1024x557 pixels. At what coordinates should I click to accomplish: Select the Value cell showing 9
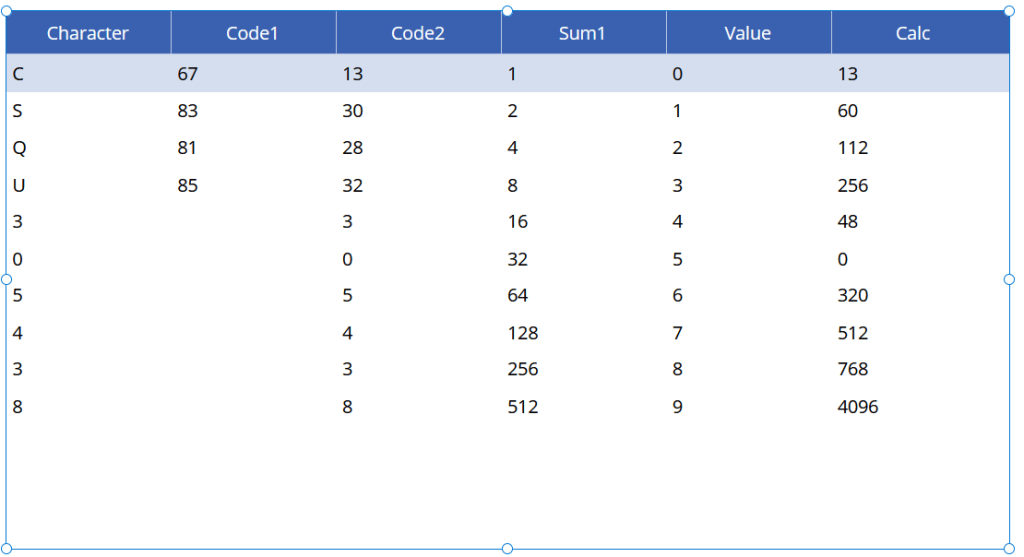(x=677, y=407)
